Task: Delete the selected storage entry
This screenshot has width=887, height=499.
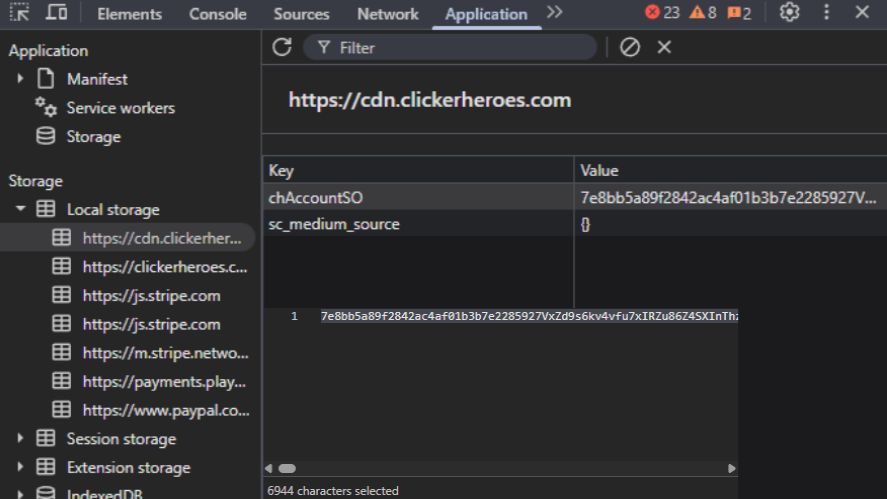Action: 664,47
